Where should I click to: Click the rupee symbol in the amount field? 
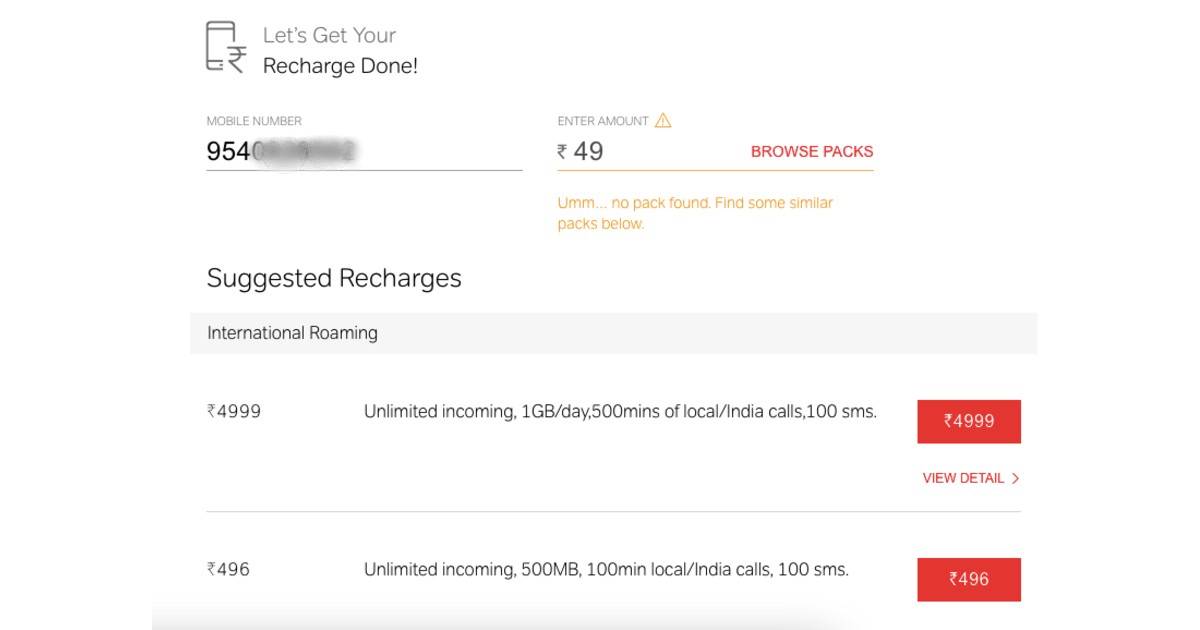click(563, 151)
